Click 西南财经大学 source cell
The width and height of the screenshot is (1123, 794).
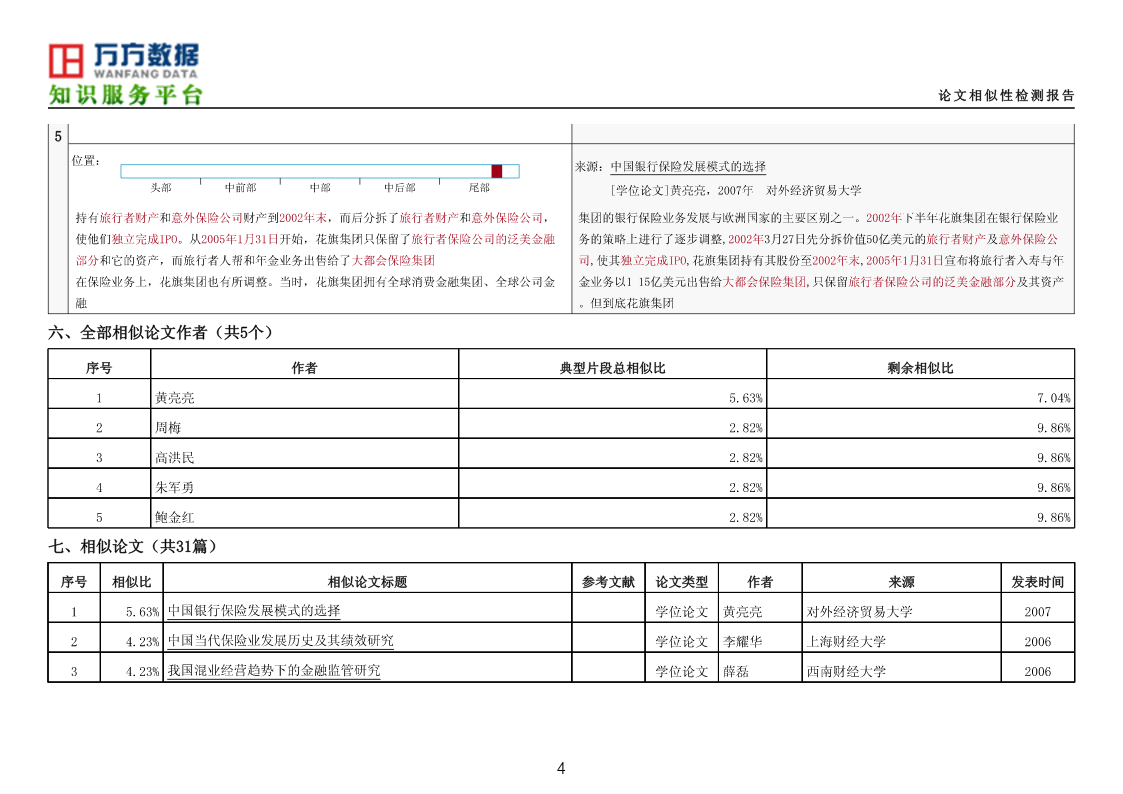(847, 672)
